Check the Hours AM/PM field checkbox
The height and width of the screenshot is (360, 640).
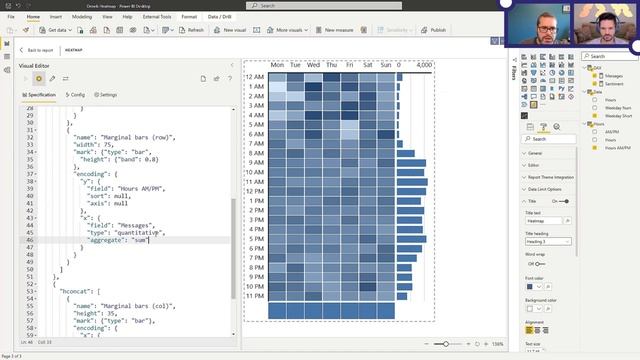tap(594, 148)
